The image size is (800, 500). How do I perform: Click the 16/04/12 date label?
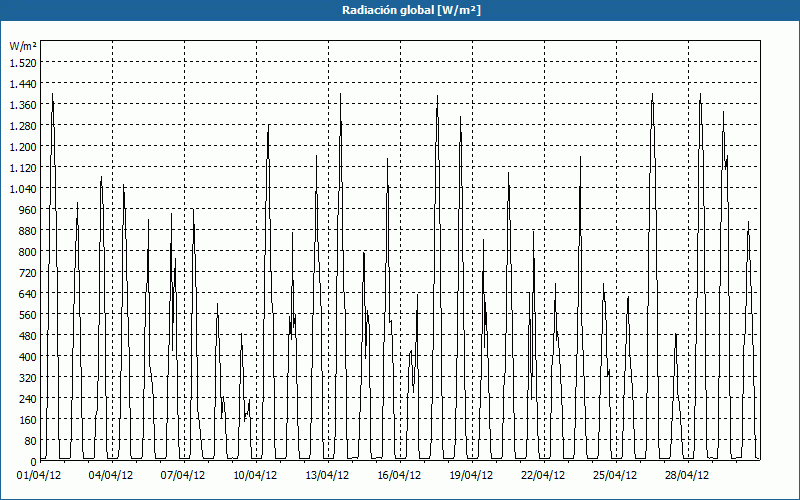pos(399,475)
